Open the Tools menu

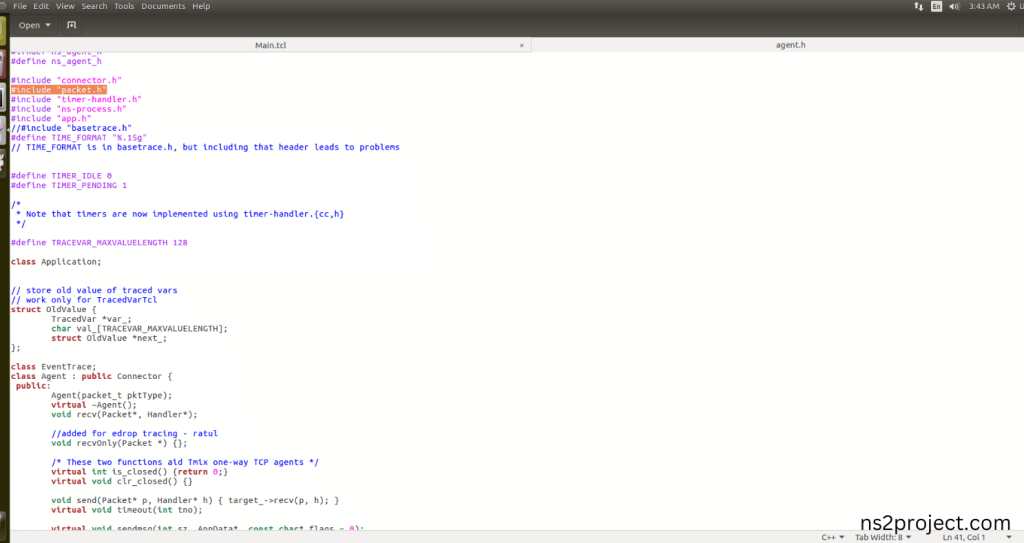[124, 6]
